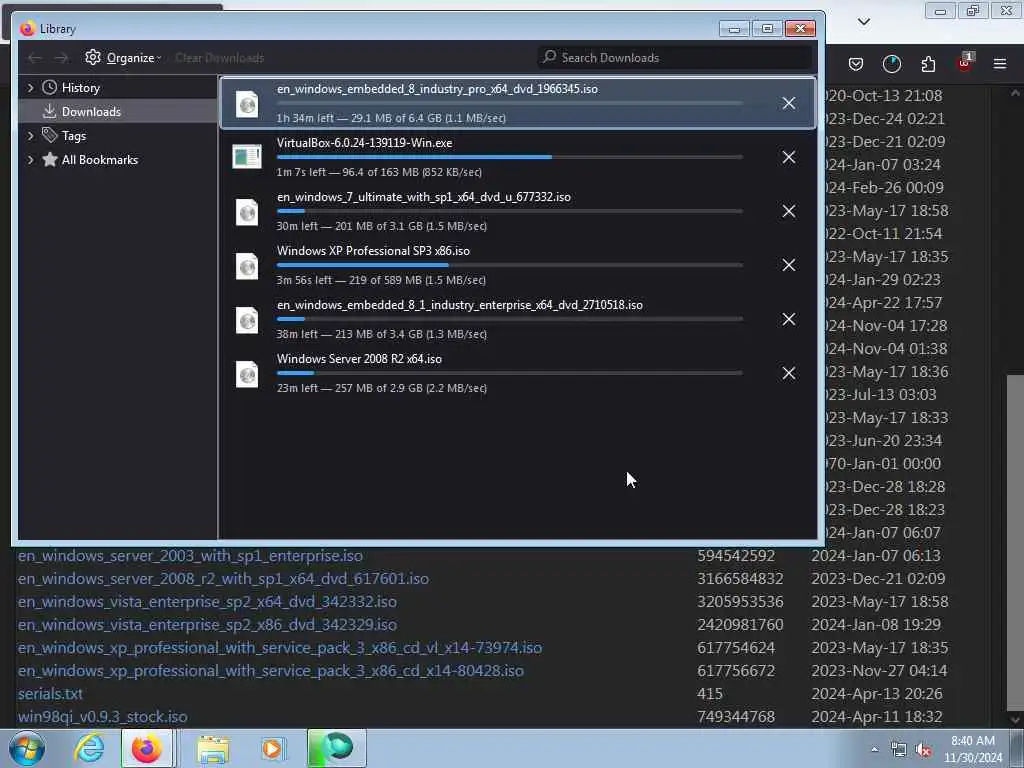Go back with Library back arrow
The image size is (1024, 768).
[35, 58]
